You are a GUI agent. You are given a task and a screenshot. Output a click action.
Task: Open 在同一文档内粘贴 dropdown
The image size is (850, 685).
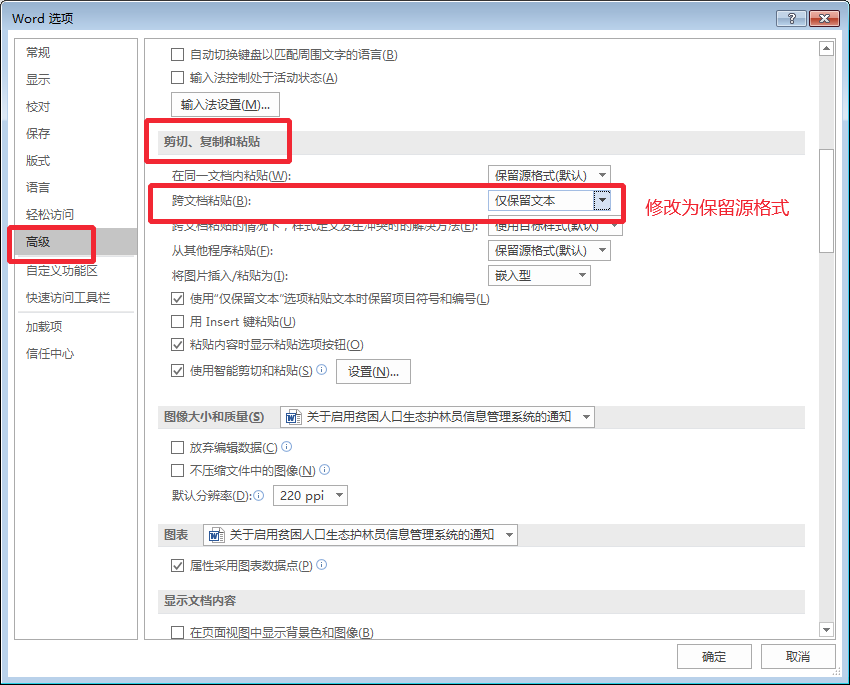(x=549, y=176)
